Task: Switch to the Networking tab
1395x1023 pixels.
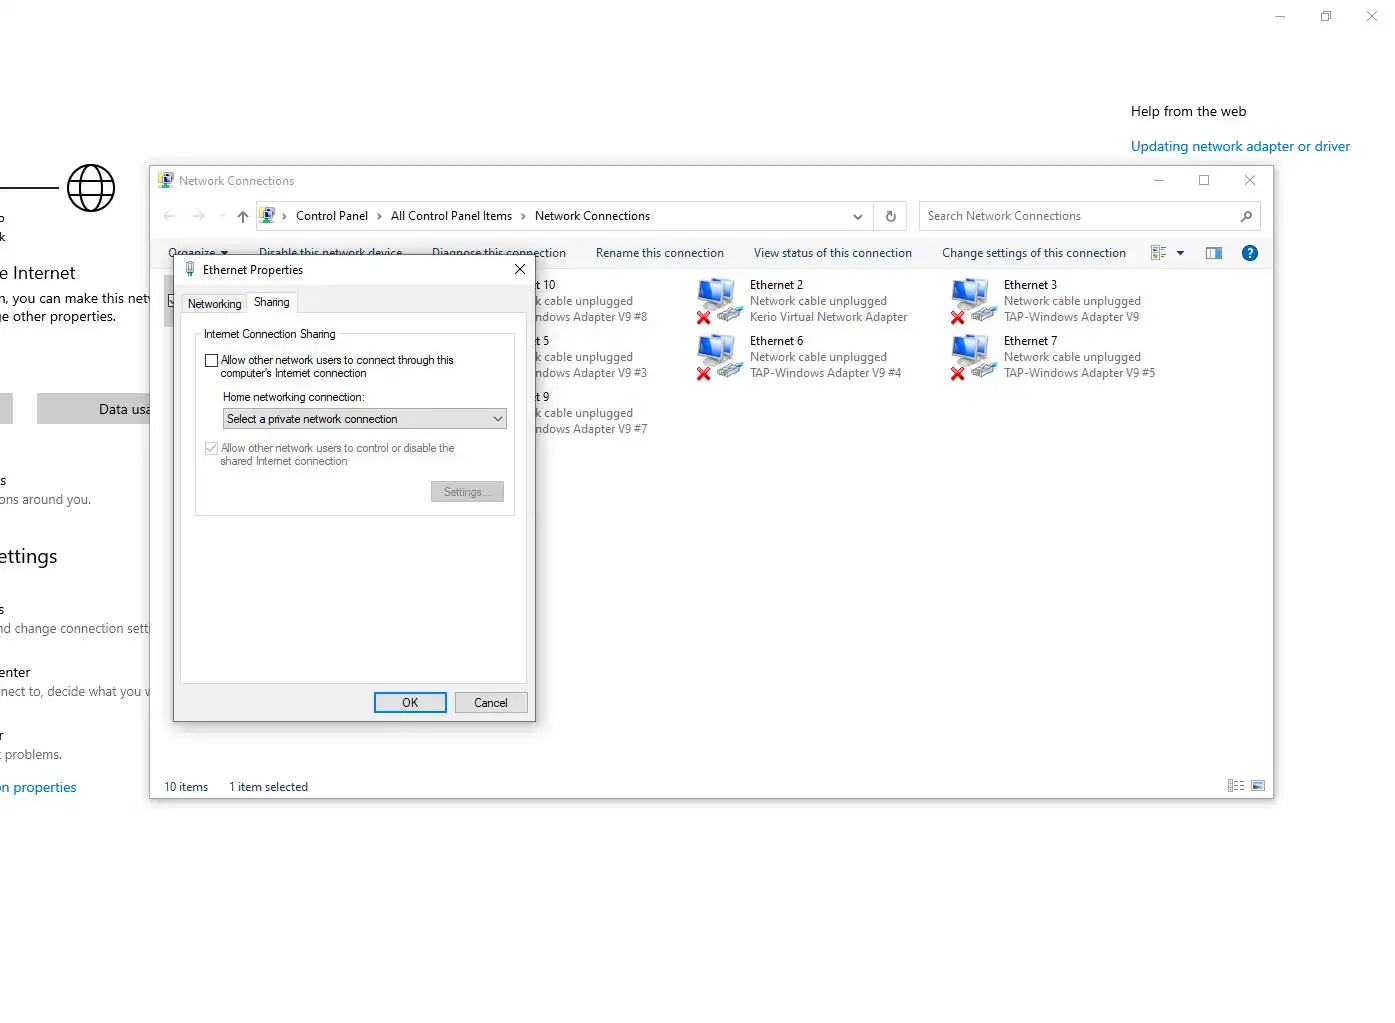Action: (x=214, y=304)
